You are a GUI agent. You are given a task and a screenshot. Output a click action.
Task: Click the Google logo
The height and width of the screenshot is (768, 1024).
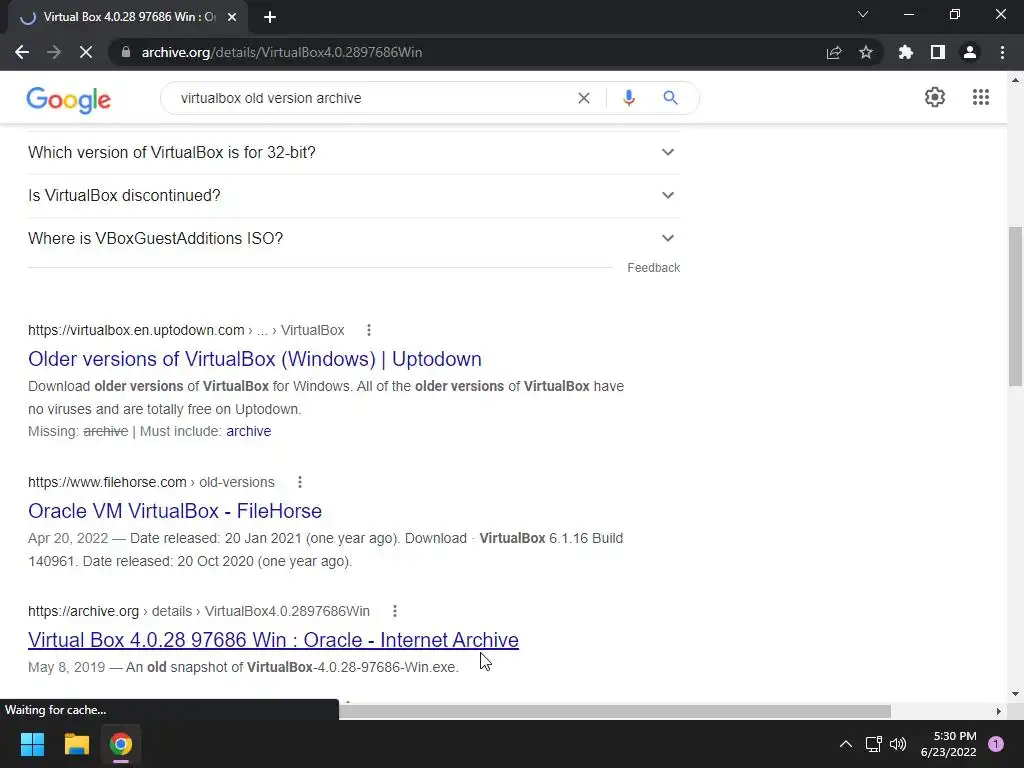point(69,99)
